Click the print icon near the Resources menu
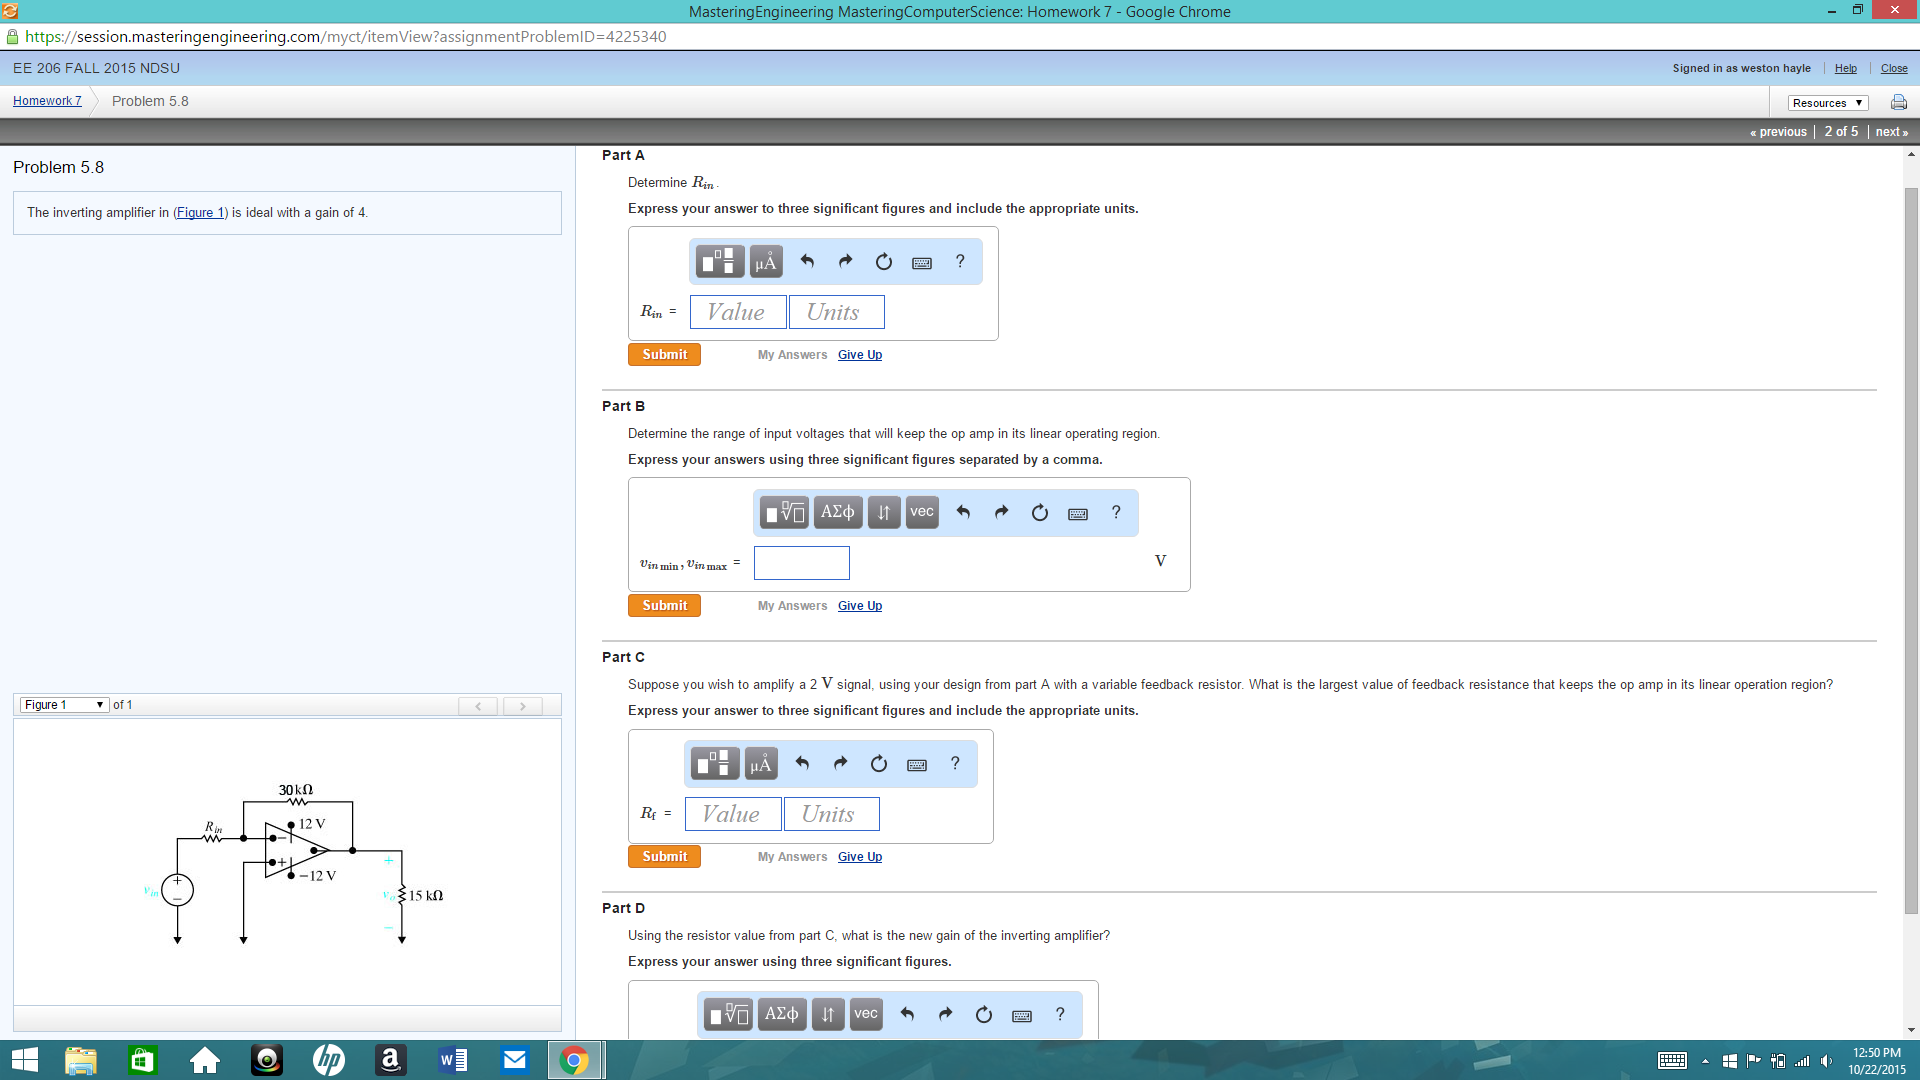This screenshot has width=1920, height=1080. point(1897,101)
